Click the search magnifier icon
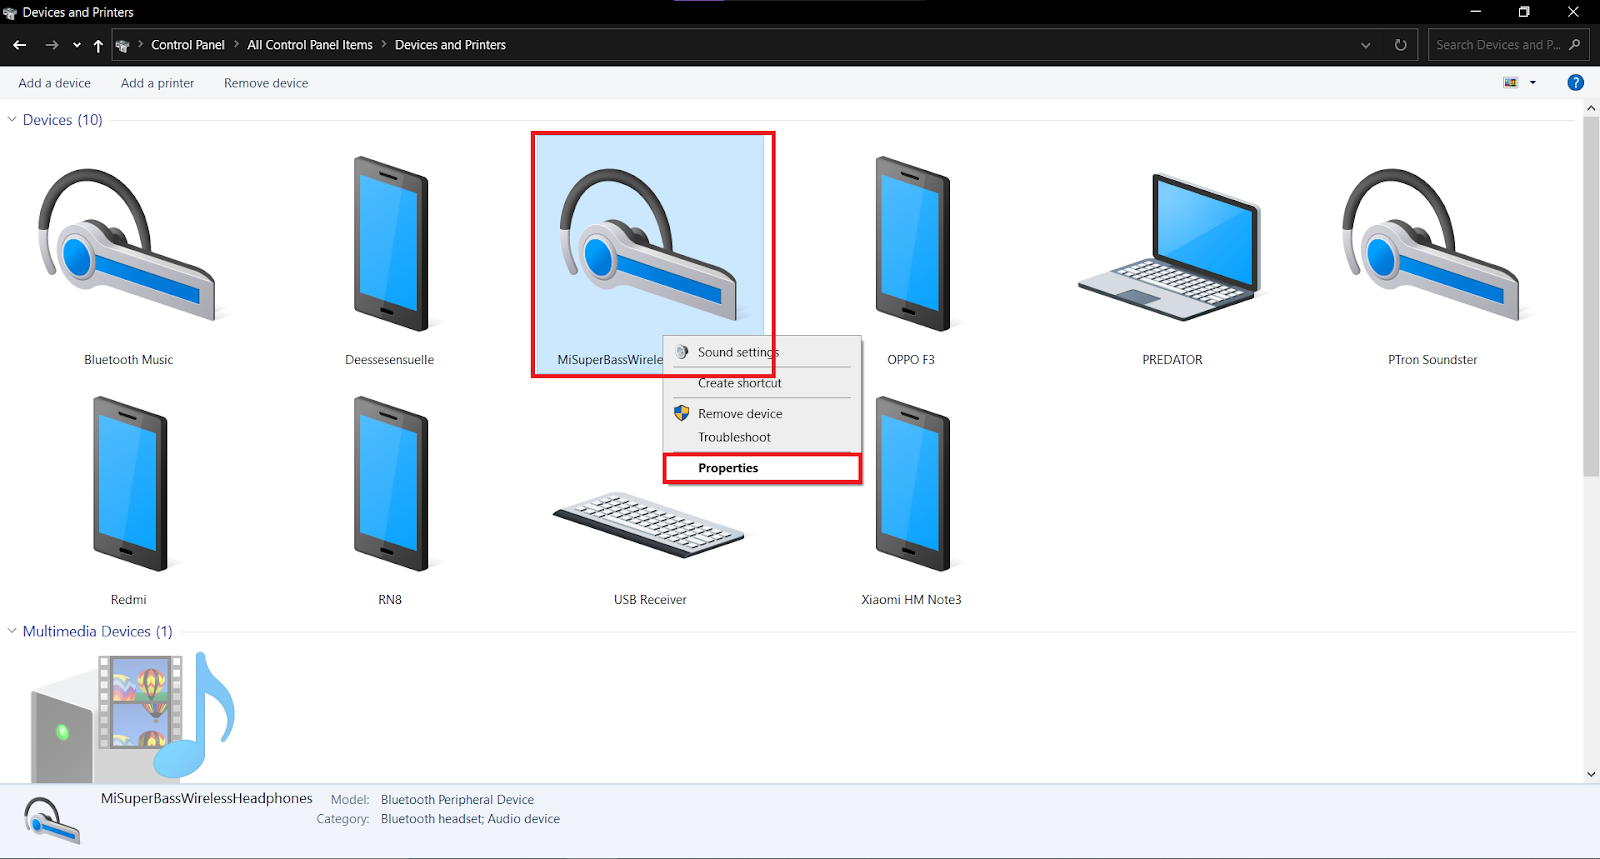 point(1575,45)
